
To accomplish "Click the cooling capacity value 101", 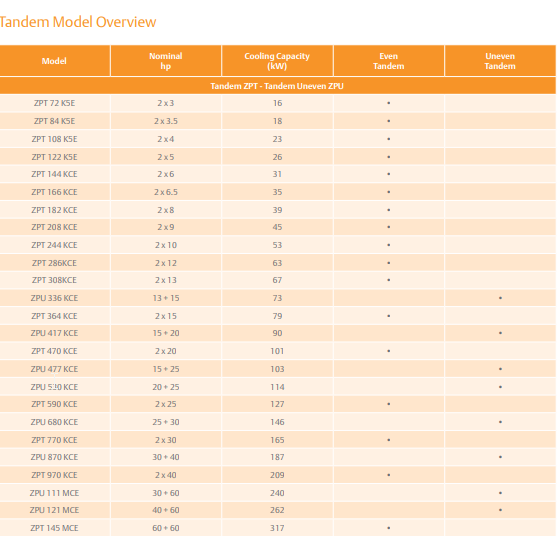I will pos(277,351).
